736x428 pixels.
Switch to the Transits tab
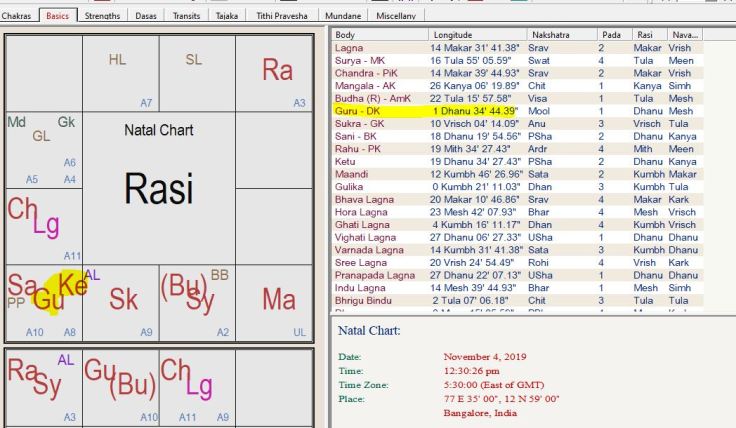point(186,15)
